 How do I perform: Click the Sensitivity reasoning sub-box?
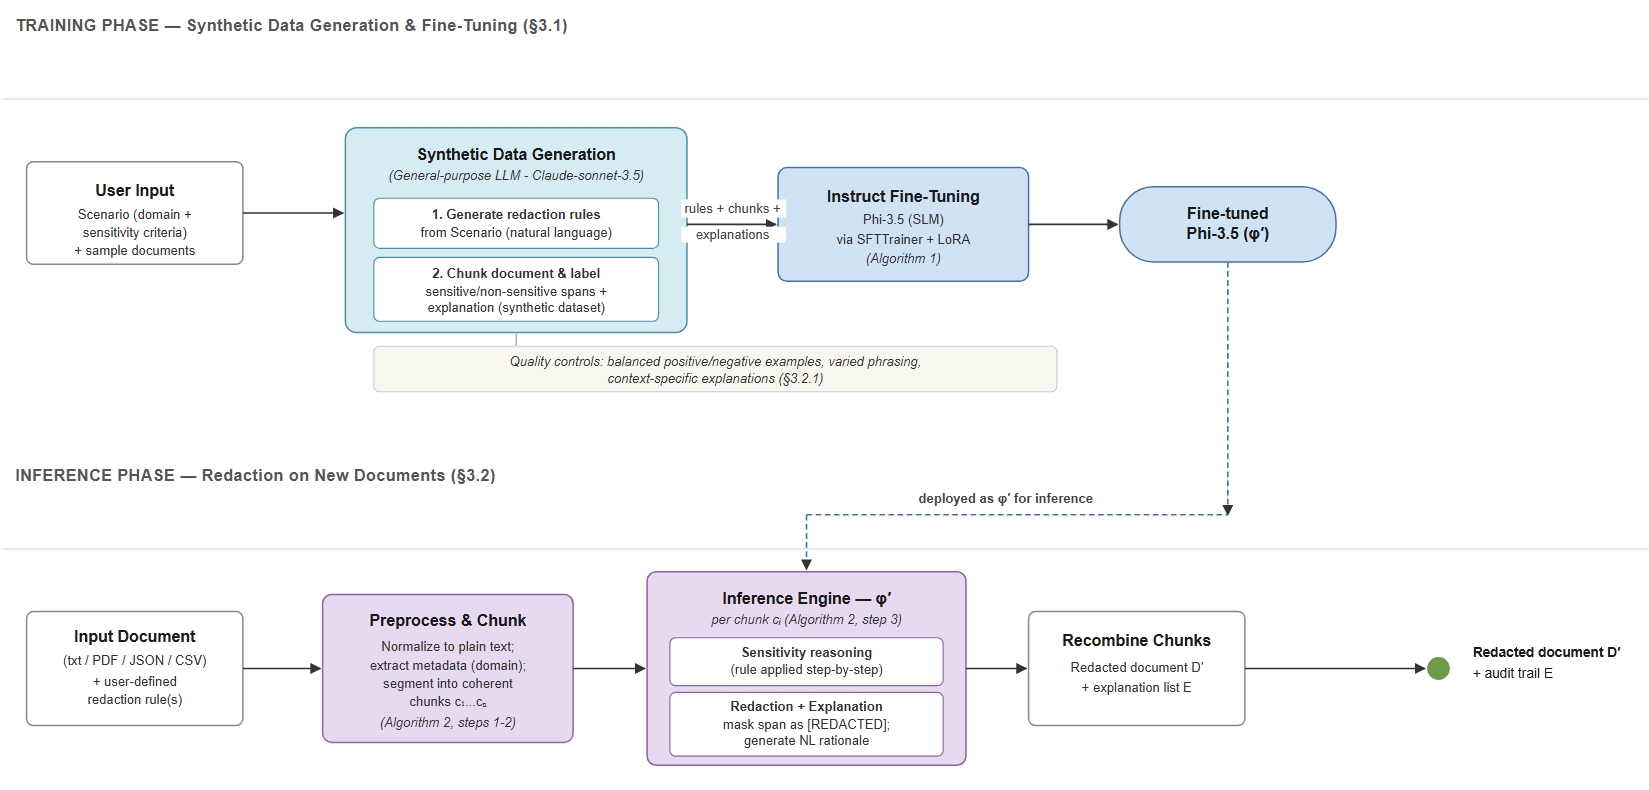point(806,661)
